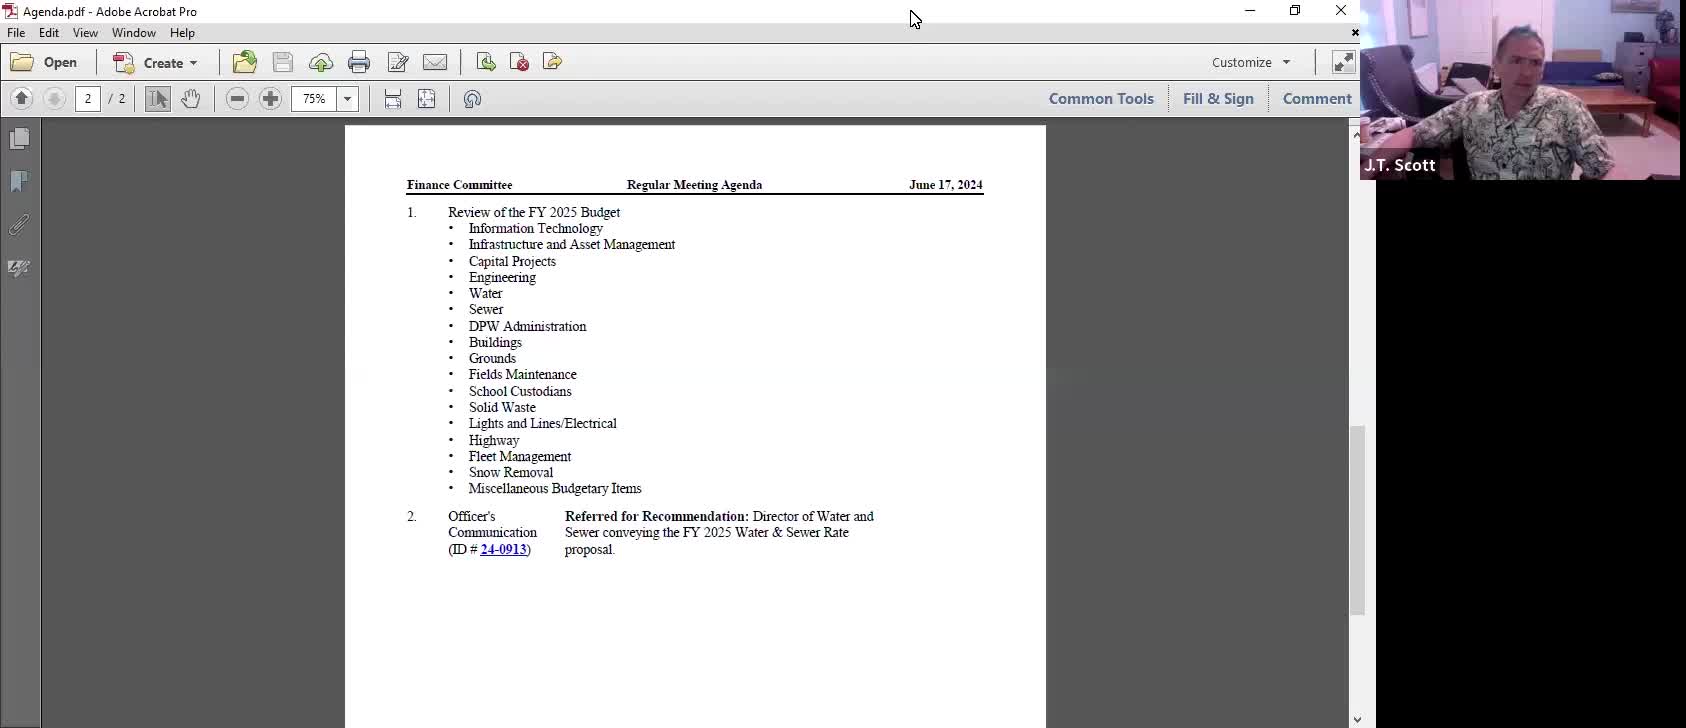Screen dimensions: 1686x728
Task: Open the Customize dropdown
Action: click(1251, 62)
